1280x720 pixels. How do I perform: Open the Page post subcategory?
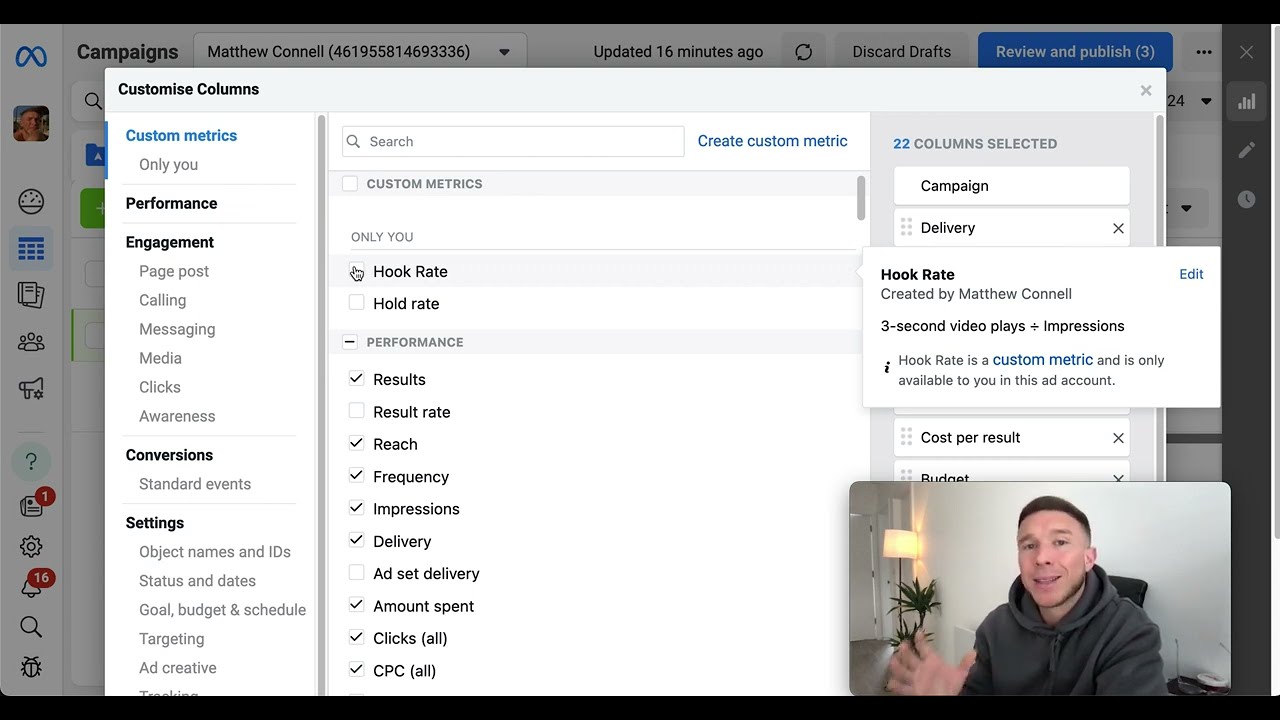tap(174, 272)
